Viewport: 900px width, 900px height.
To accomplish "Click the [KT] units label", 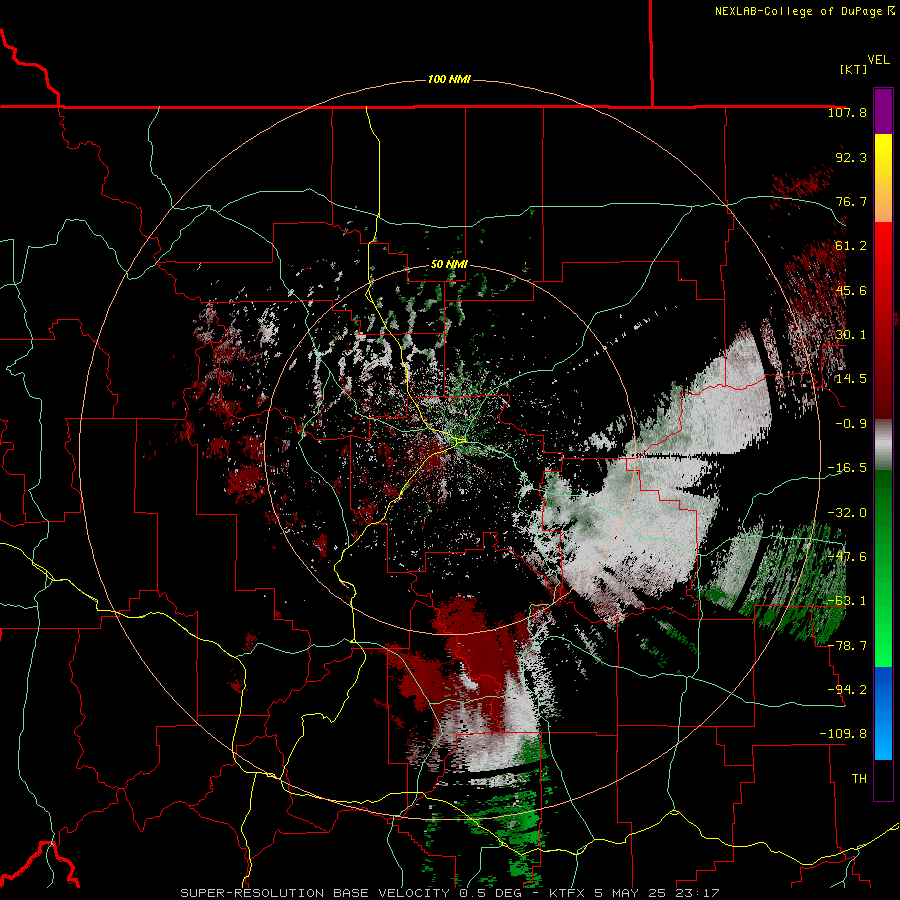I will (854, 69).
